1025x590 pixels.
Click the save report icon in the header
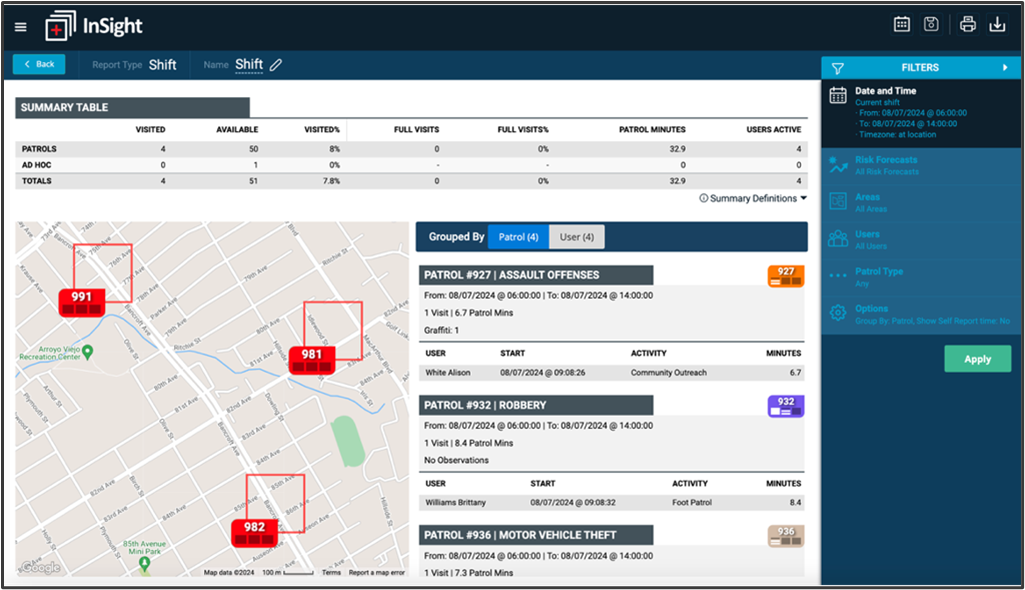tap(931, 24)
